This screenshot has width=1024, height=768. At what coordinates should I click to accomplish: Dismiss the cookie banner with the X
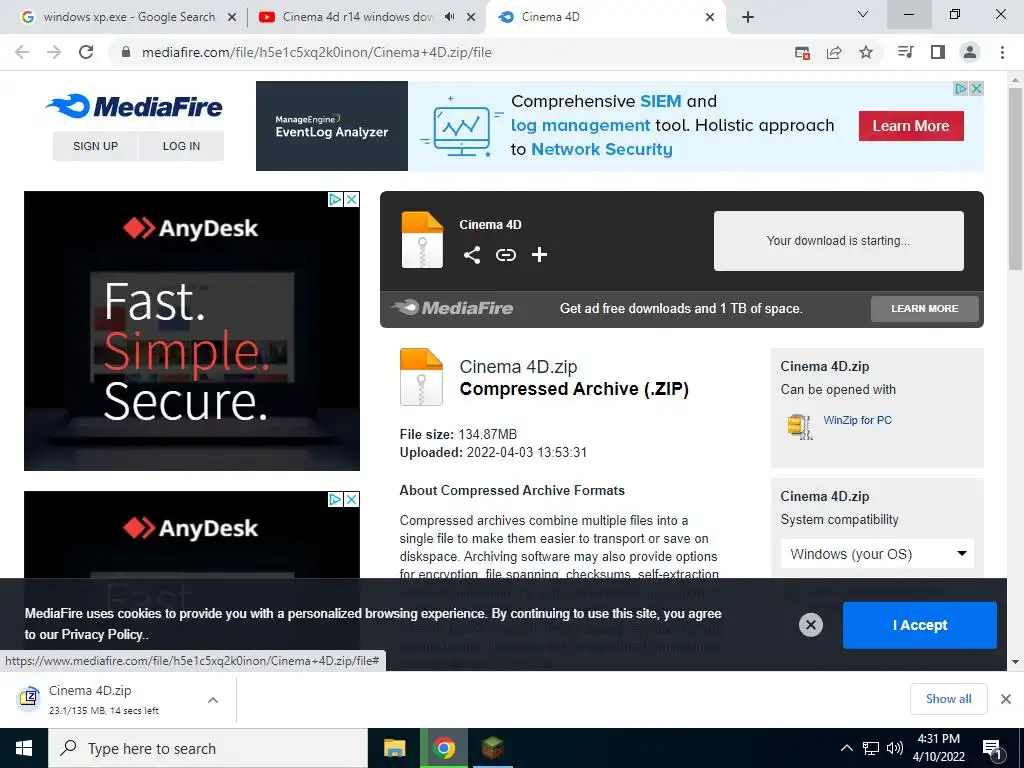click(810, 625)
